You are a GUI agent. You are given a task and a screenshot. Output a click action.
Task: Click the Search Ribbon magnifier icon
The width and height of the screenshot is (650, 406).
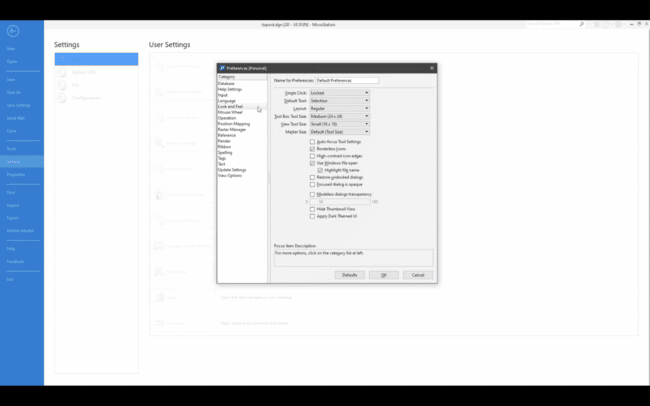point(582,24)
